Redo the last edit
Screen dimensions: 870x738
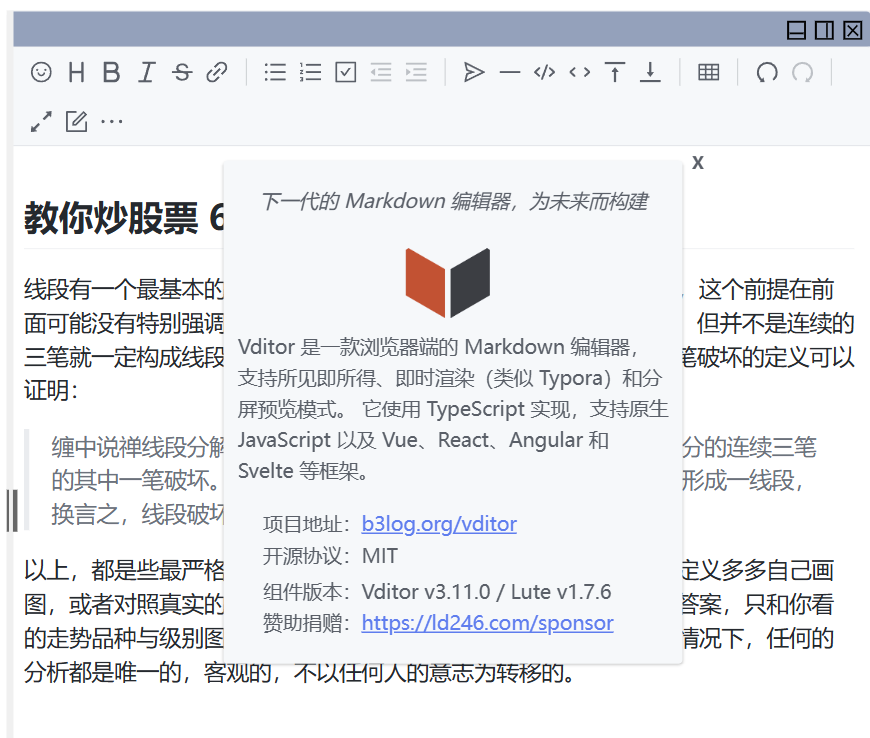[803, 72]
